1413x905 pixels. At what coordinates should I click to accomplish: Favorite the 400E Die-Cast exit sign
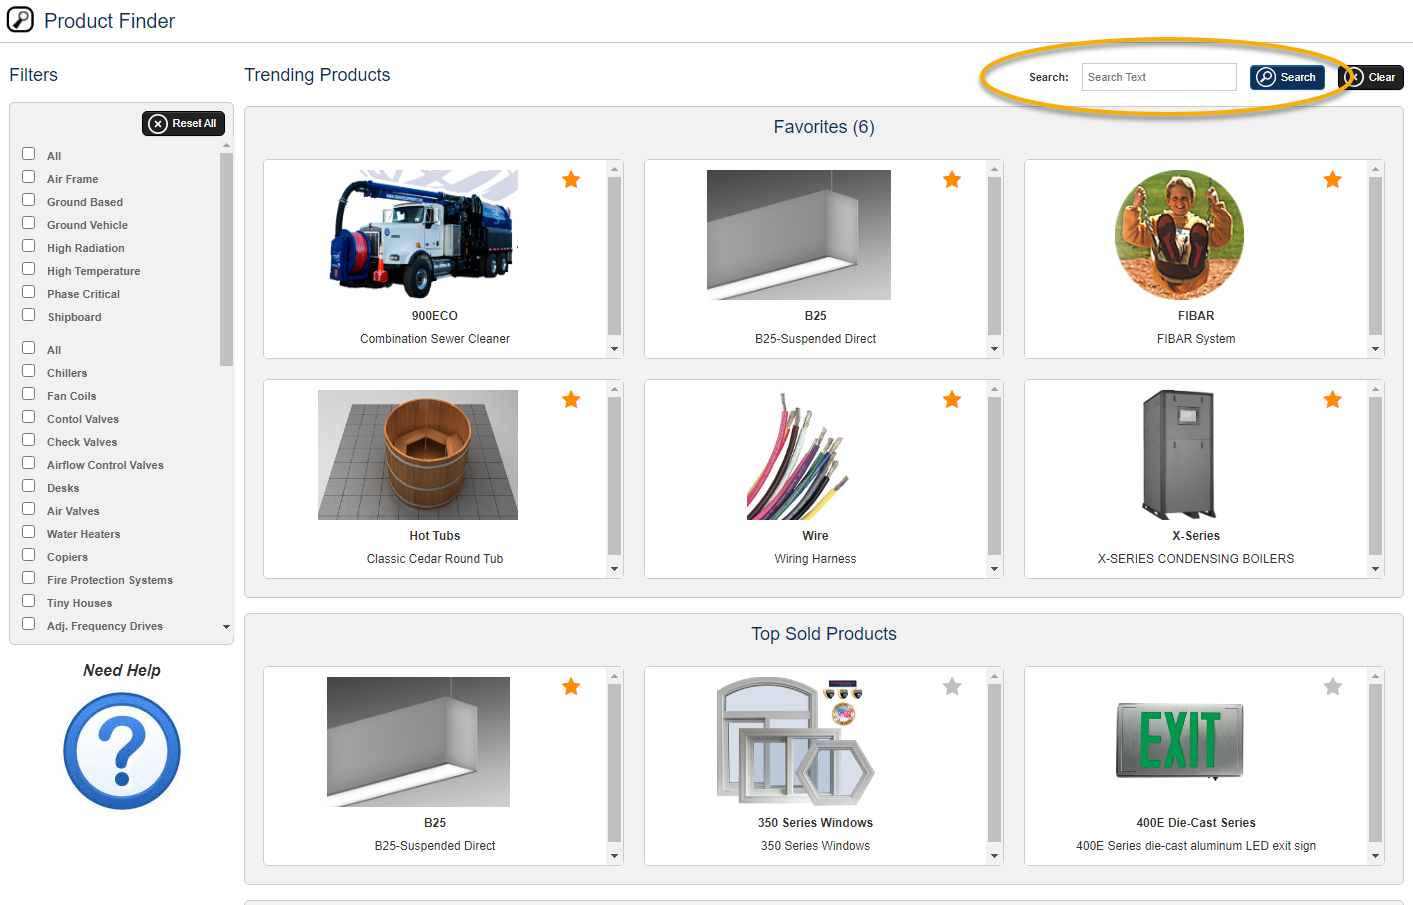pyautogui.click(x=1332, y=687)
